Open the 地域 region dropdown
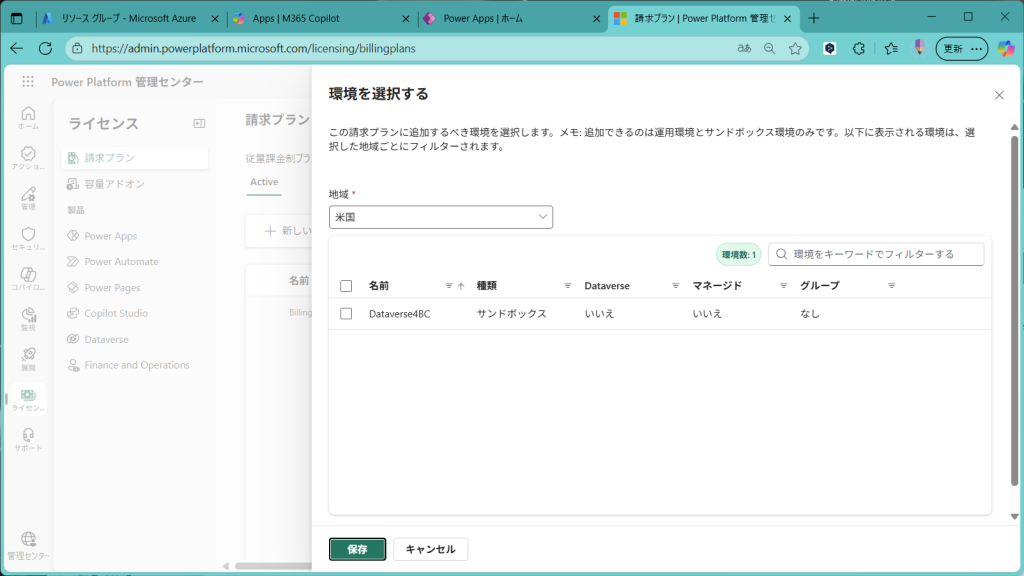The height and width of the screenshot is (576, 1024). (440, 217)
